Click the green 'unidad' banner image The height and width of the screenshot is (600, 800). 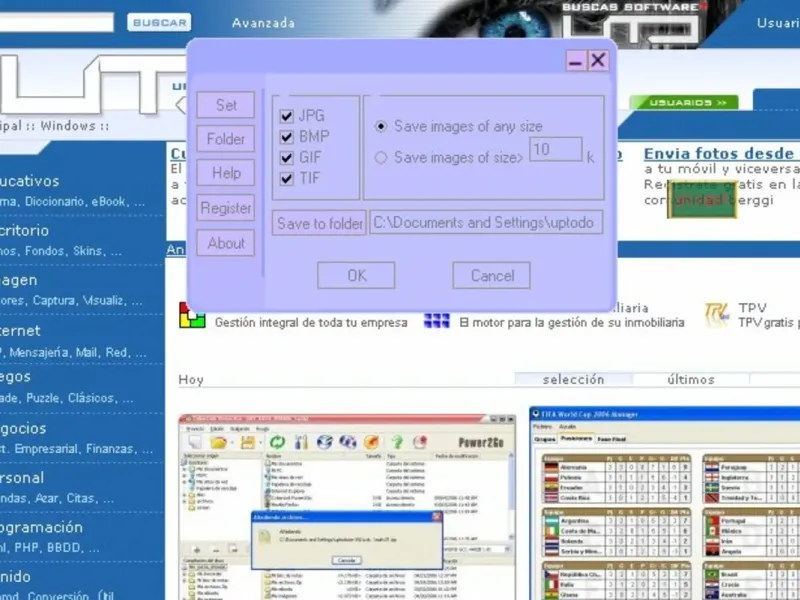[x=702, y=200]
